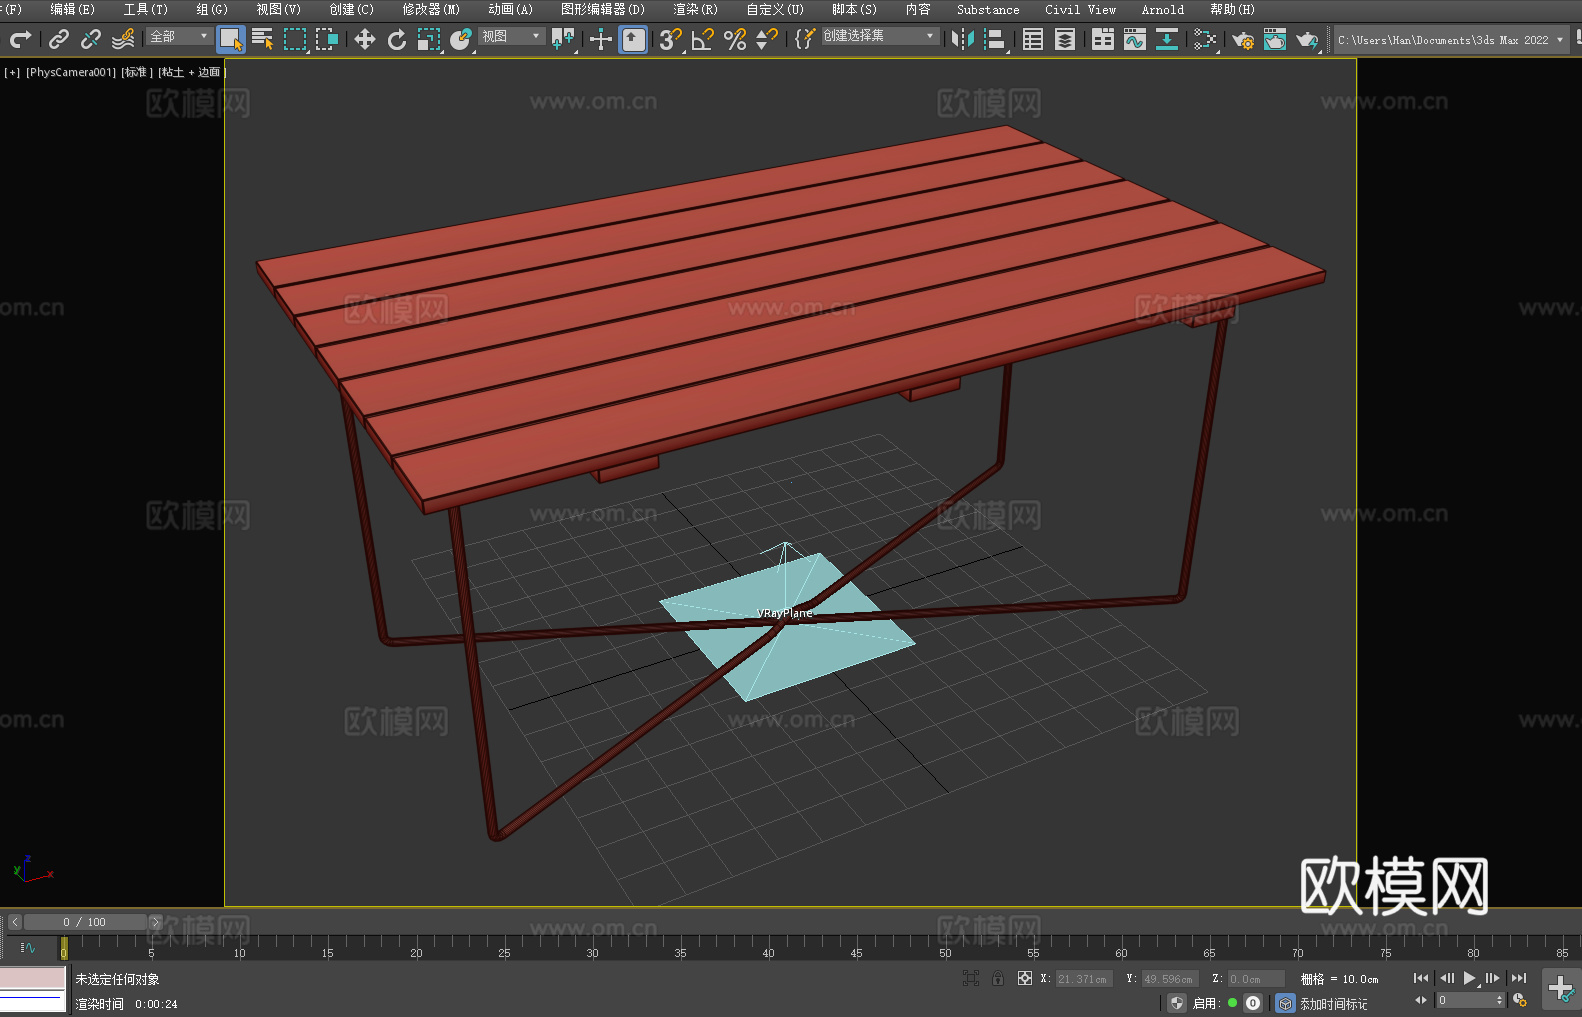The height and width of the screenshot is (1017, 1582).
Task: Choose the Rectangular Selection Region icon
Action: coord(295,39)
